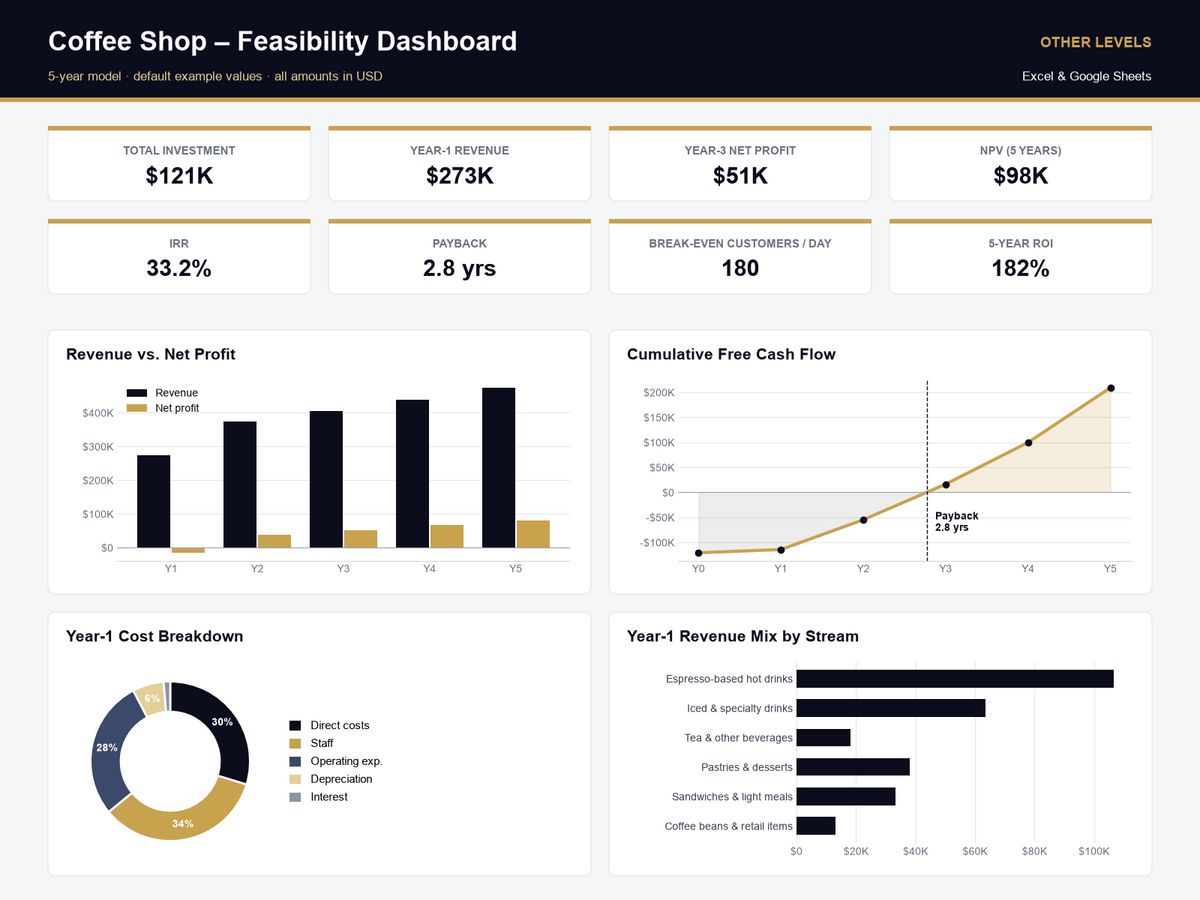Viewport: 1200px width, 900px height.
Task: Click the Payback 2.8 yrs value
Action: pos(459,268)
